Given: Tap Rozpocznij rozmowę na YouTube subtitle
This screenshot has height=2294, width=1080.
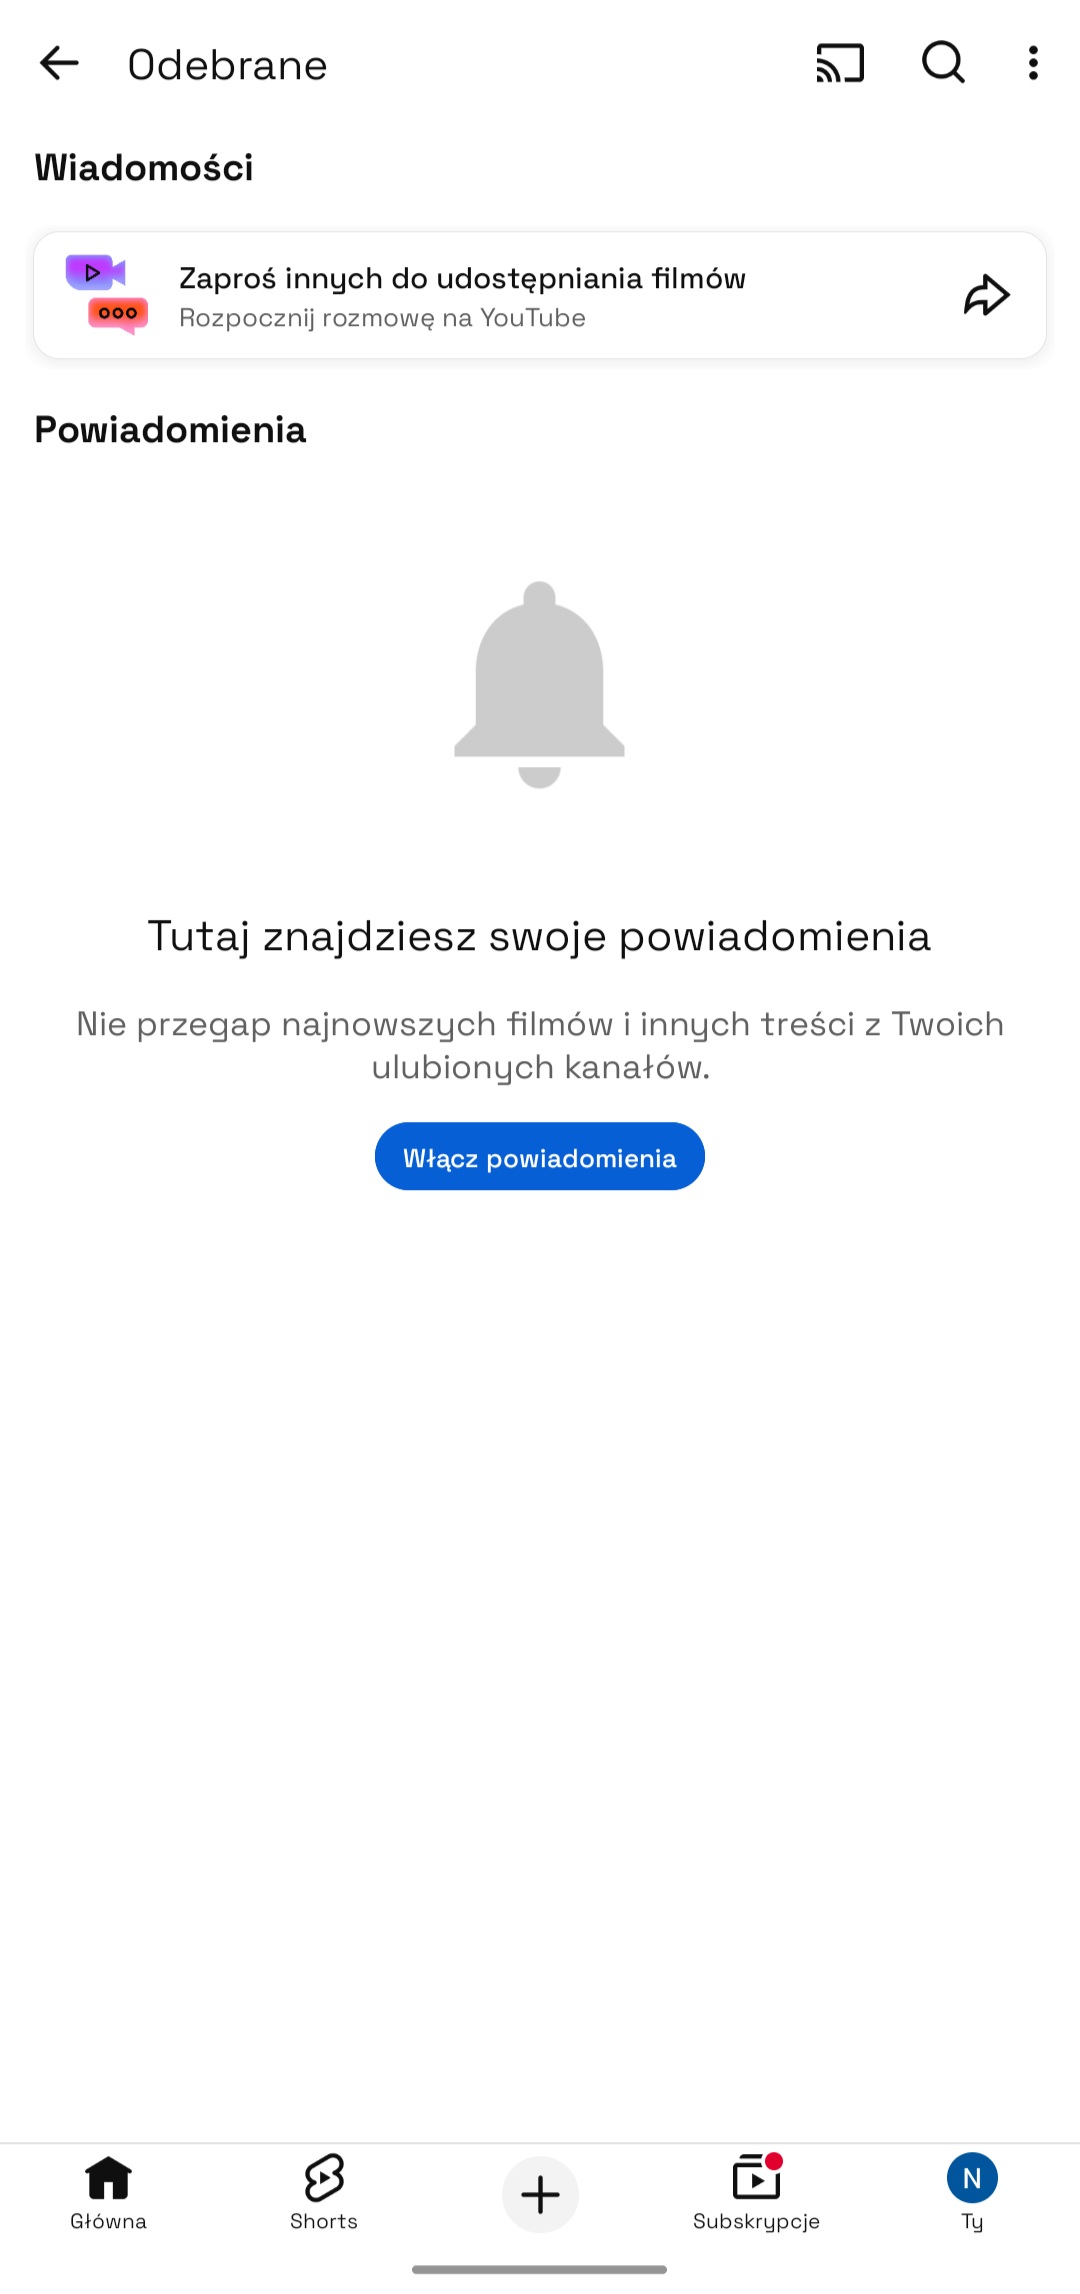Looking at the screenshot, I should click(382, 318).
